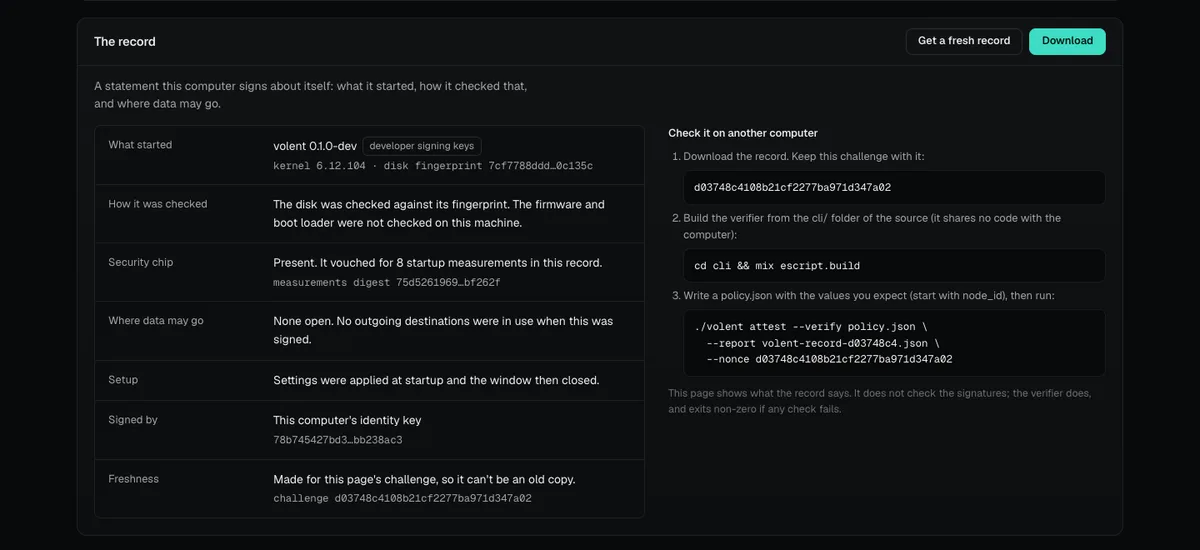Image resolution: width=1200 pixels, height=550 pixels.
Task: Click step 2 'Build the verifier' instruction
Action: (x=872, y=226)
